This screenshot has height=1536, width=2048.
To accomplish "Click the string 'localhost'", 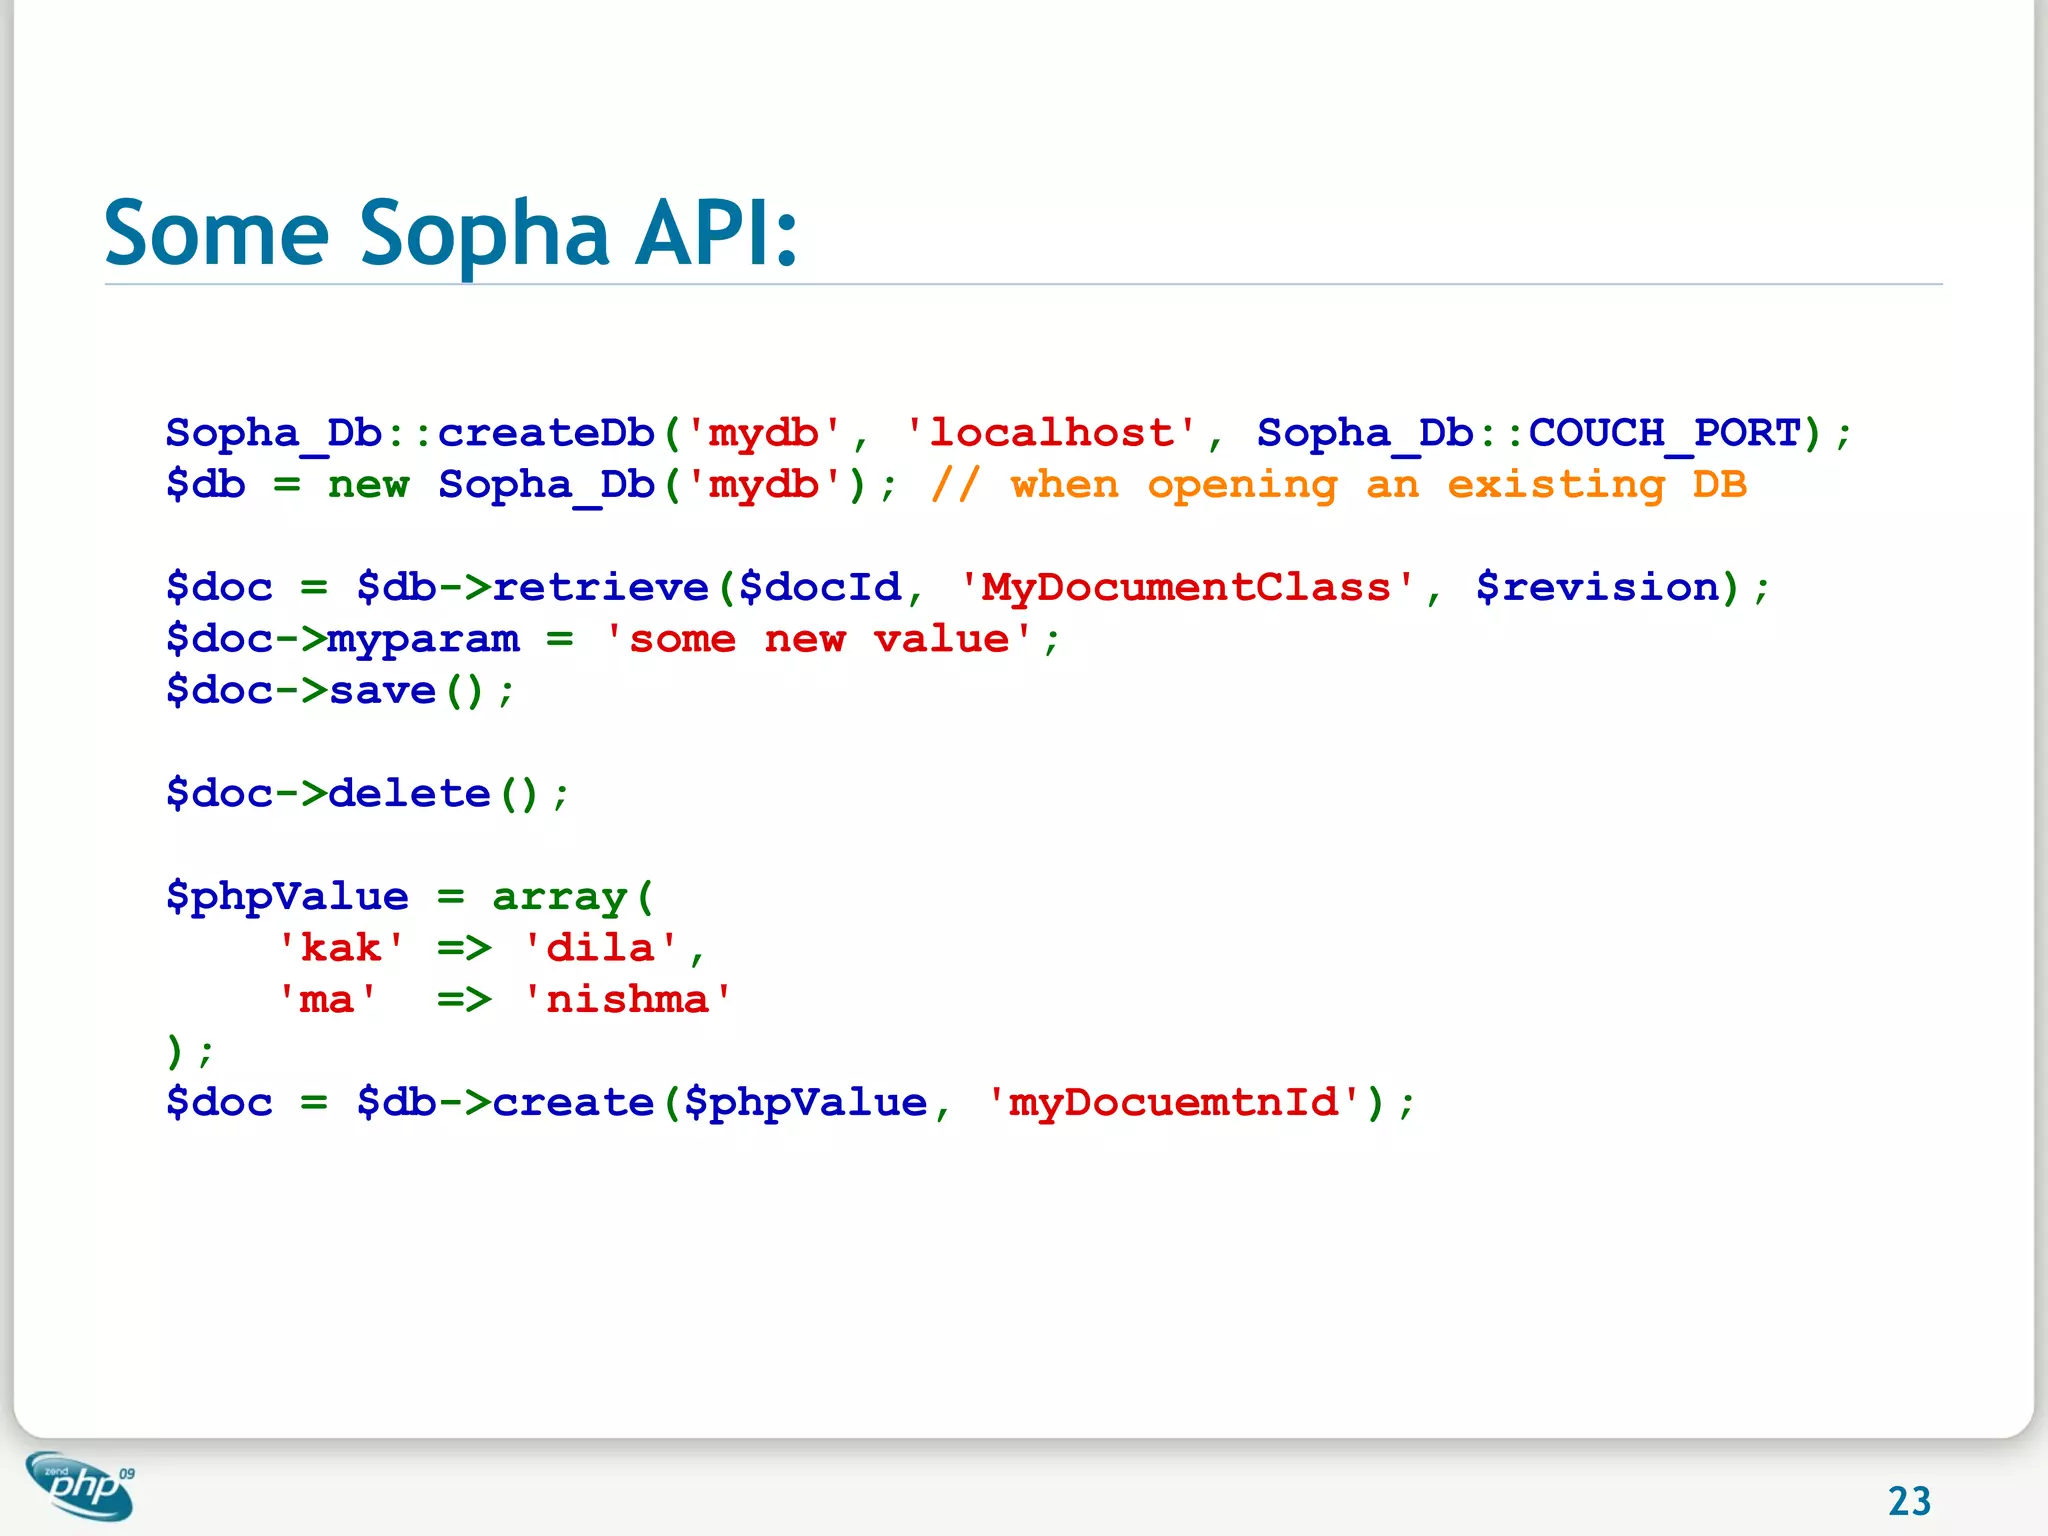I will pyautogui.click(x=1051, y=433).
